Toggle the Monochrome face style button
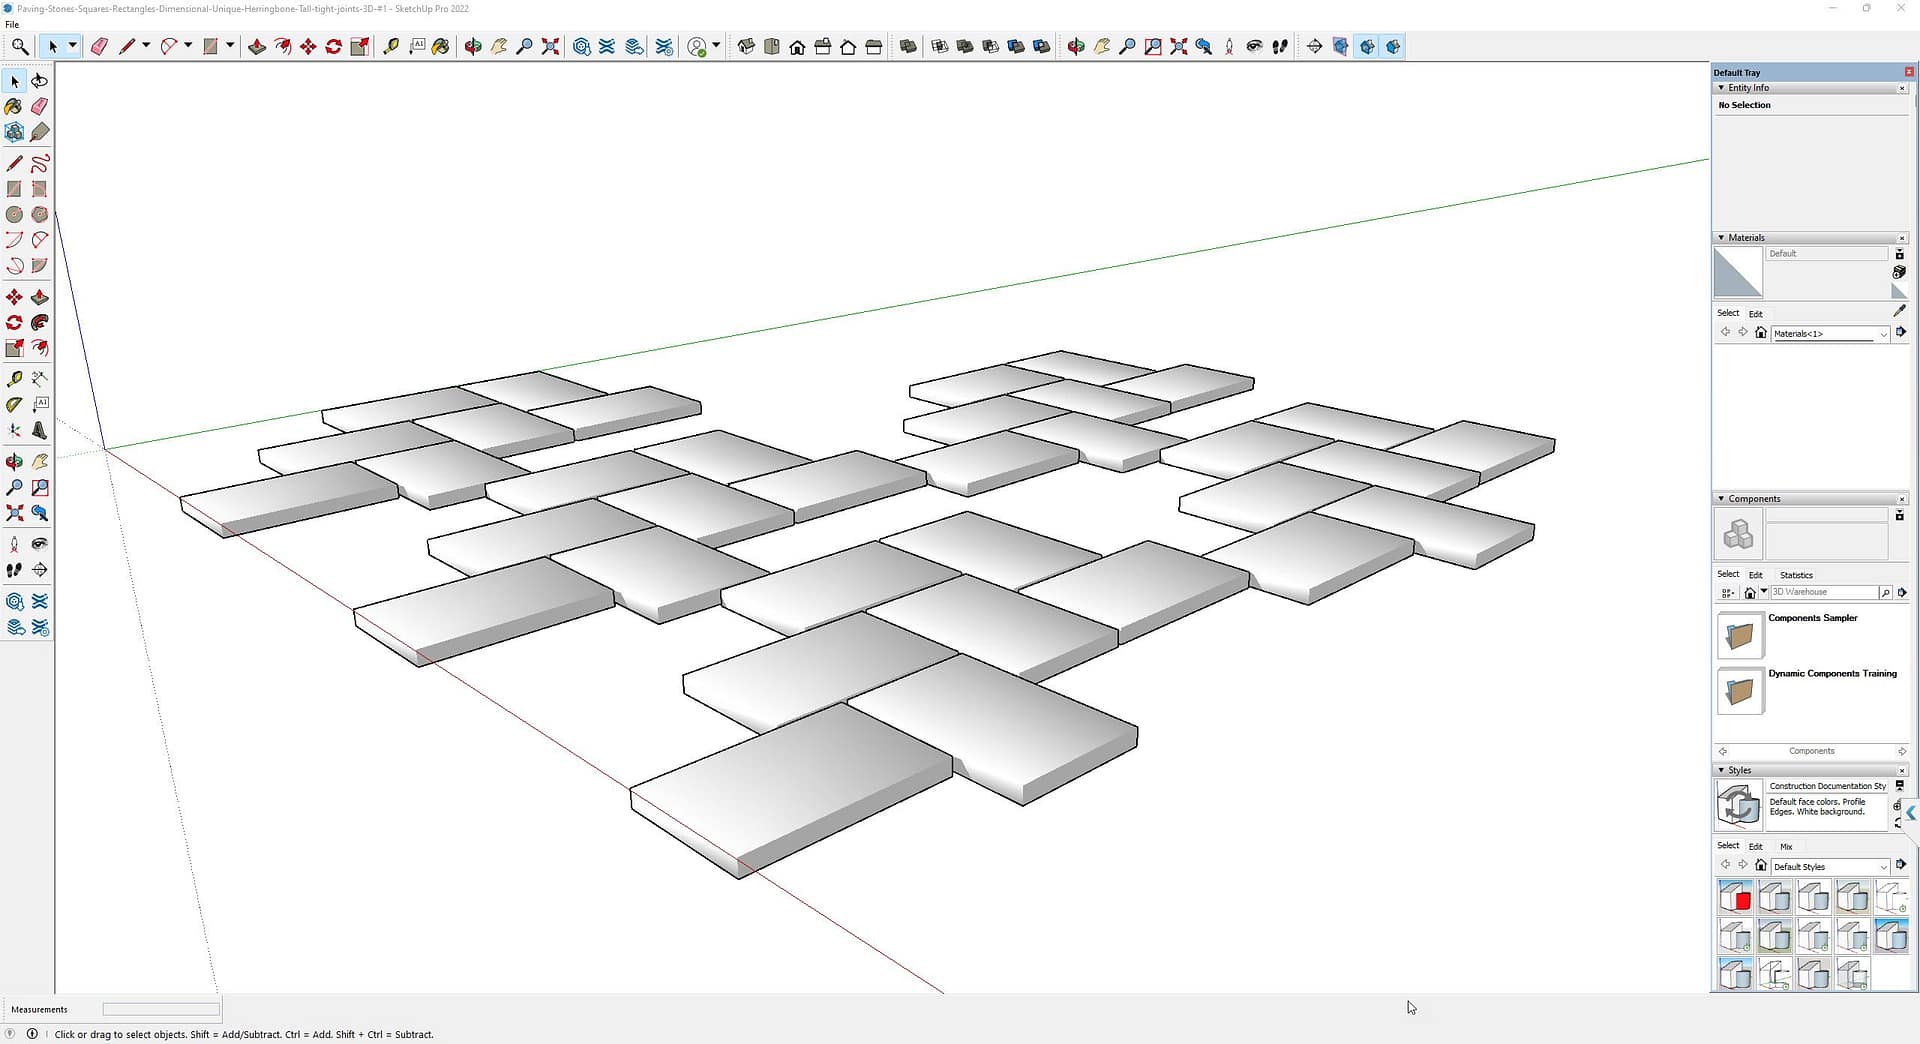The height and width of the screenshot is (1044, 1920). (1042, 47)
